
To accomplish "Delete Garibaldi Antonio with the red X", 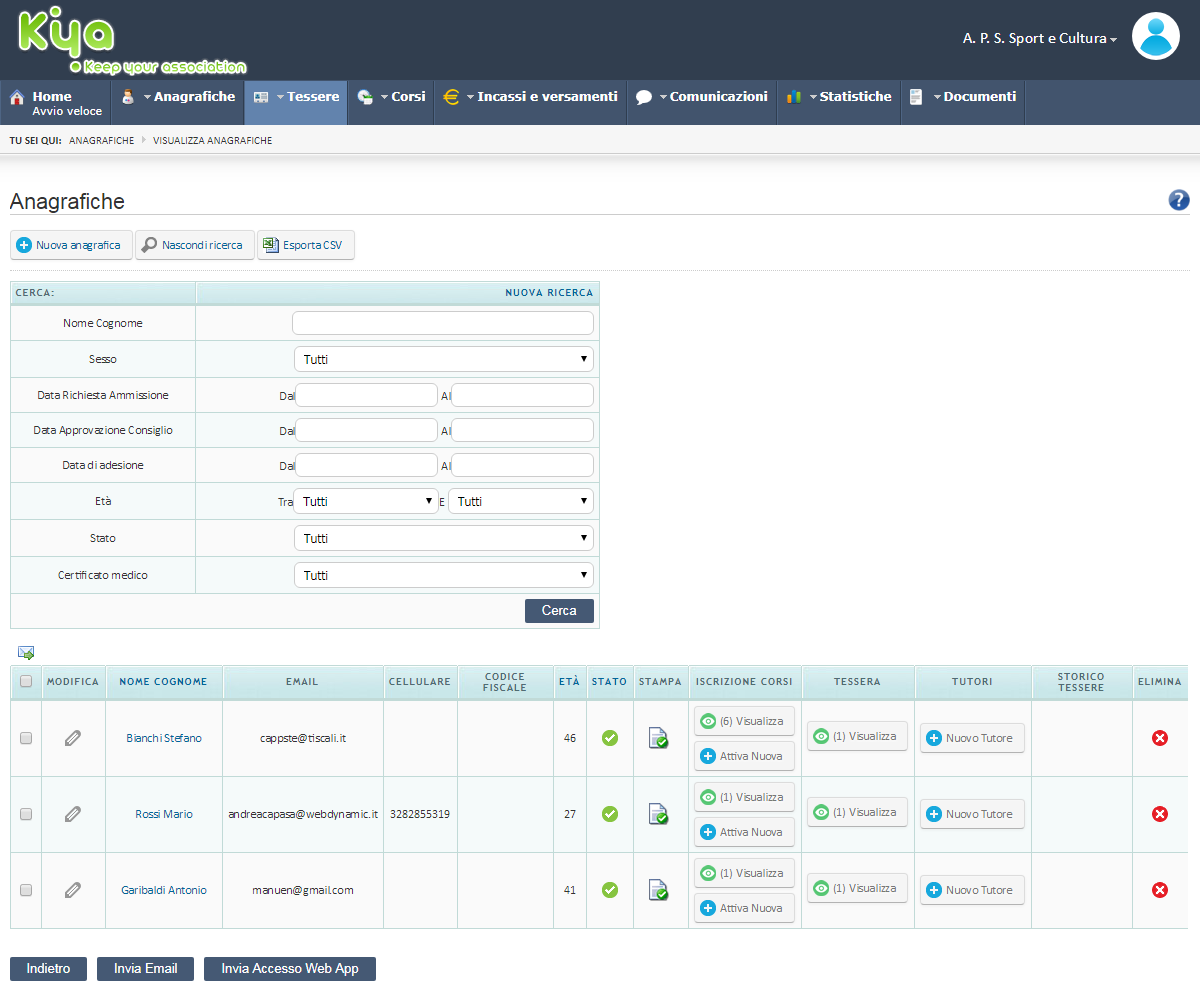I will [x=1160, y=890].
